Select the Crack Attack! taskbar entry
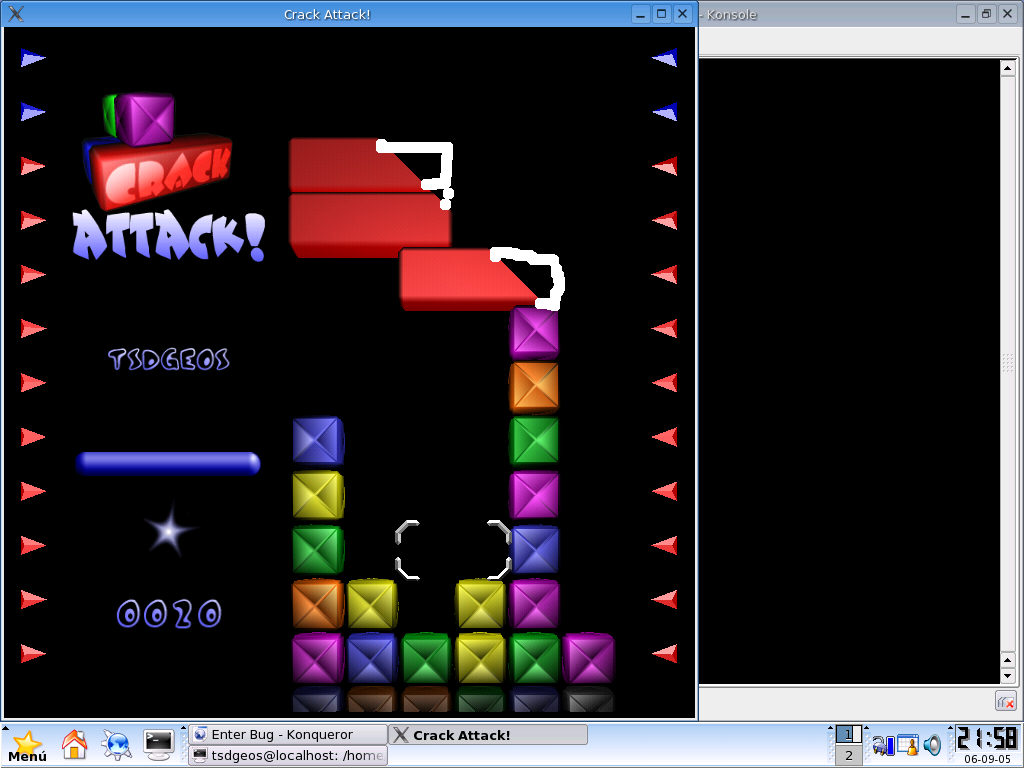 click(x=487, y=735)
